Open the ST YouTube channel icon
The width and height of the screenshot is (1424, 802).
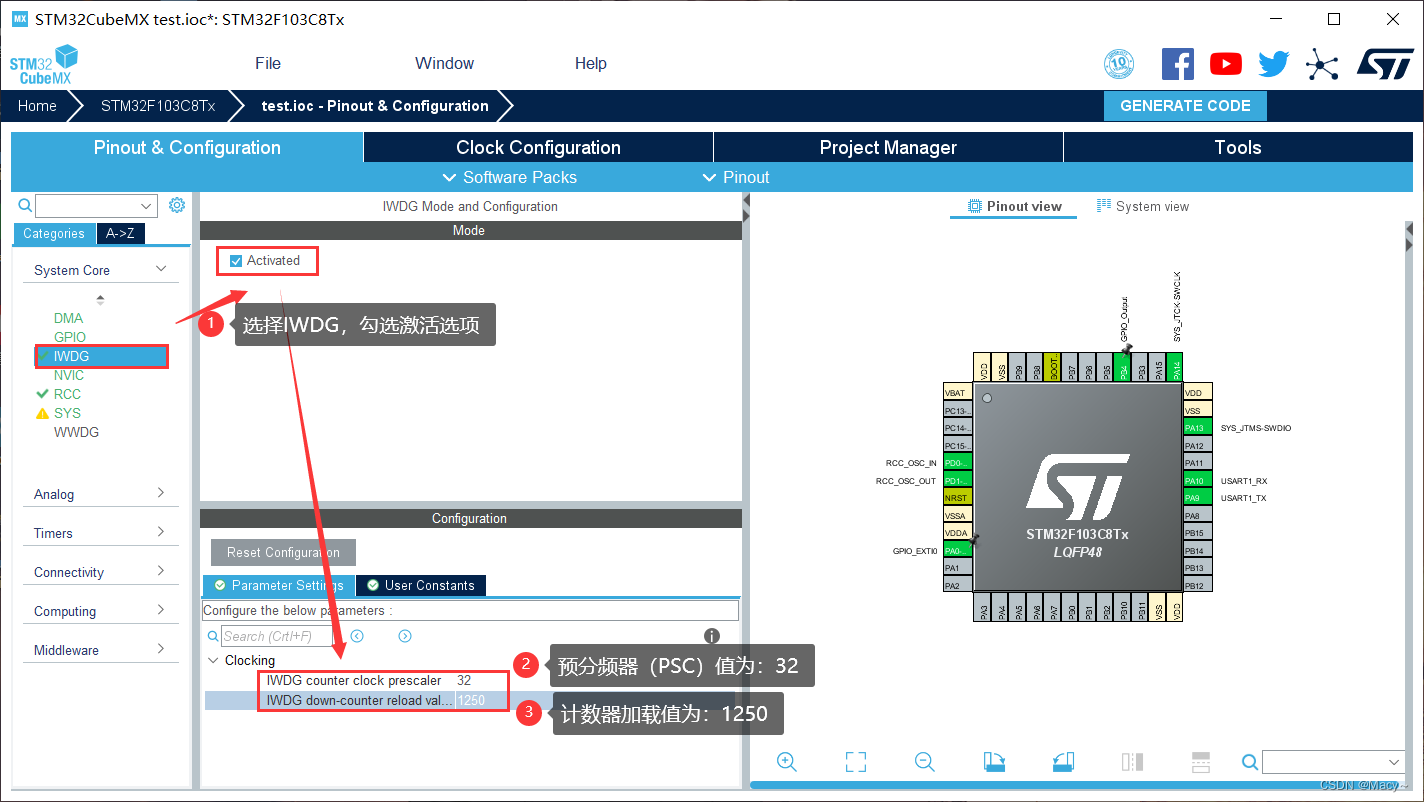click(x=1225, y=64)
